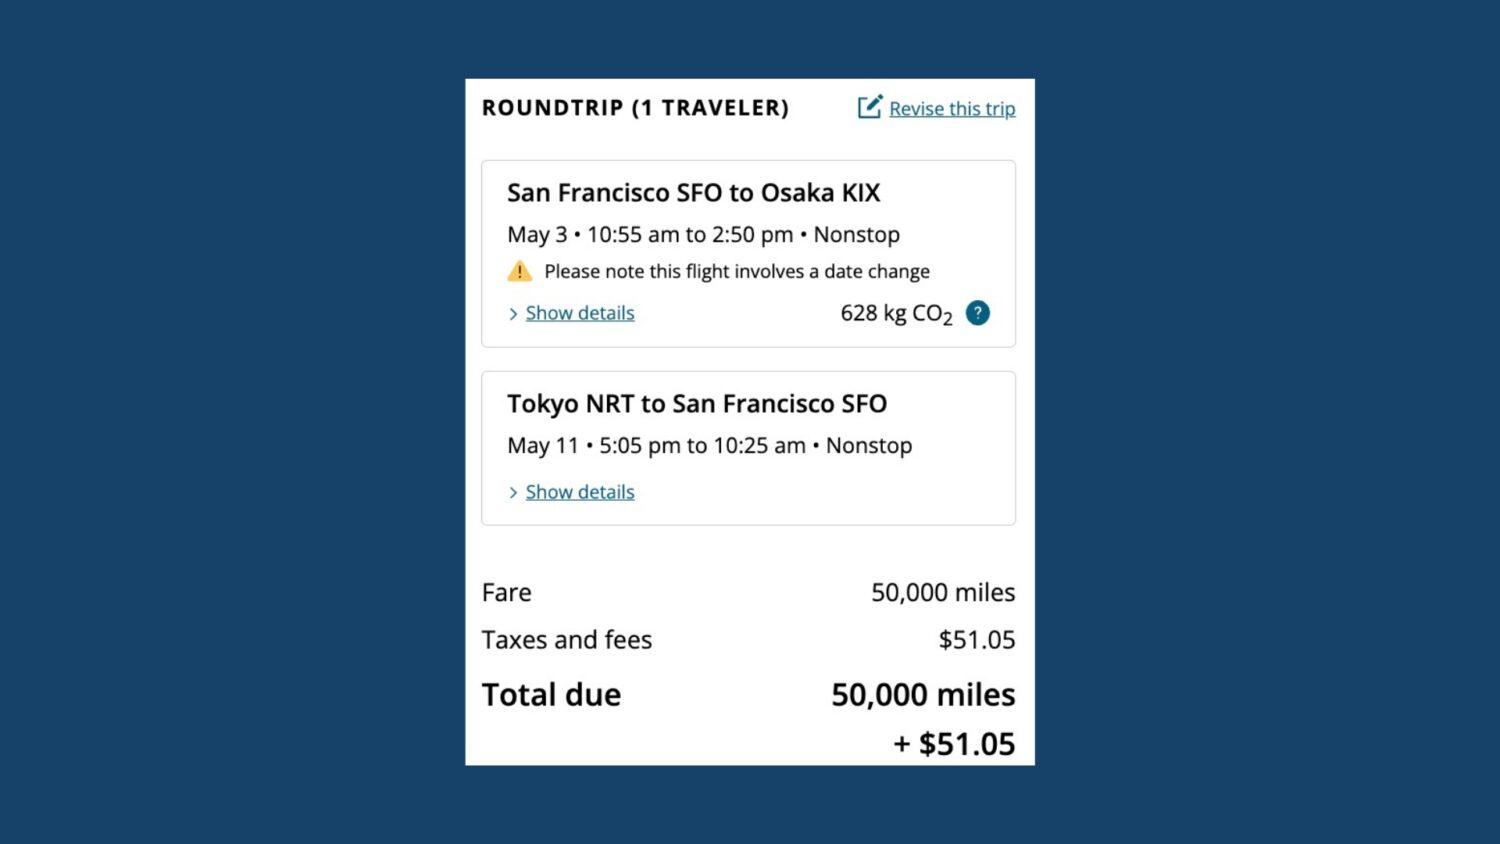Image resolution: width=1500 pixels, height=844 pixels.
Task: Select the chevron before the first Show details
Action: pyautogui.click(x=513, y=313)
